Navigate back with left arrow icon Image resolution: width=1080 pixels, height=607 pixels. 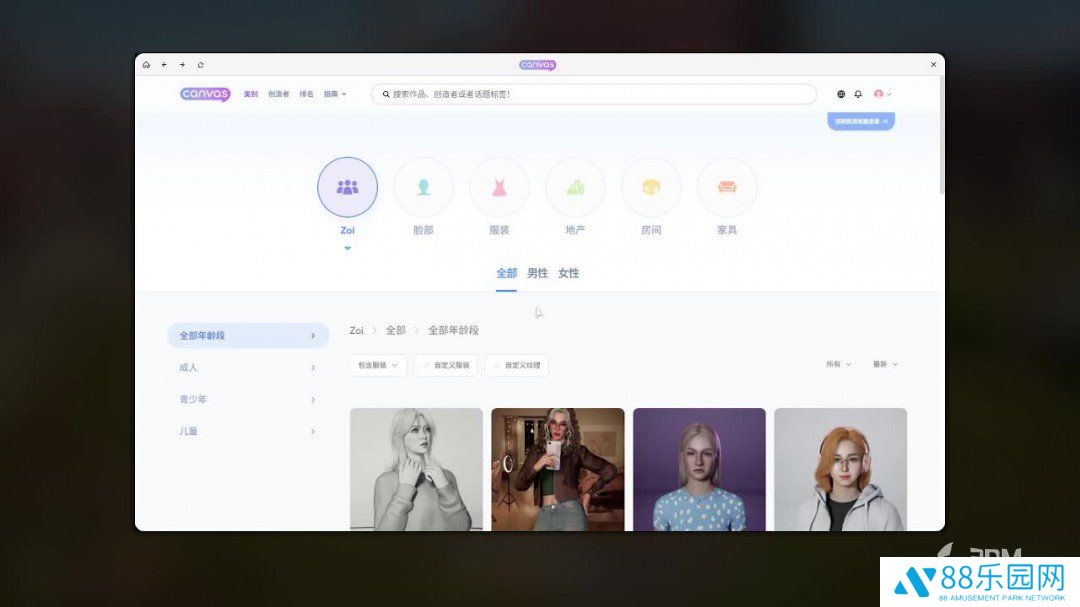click(x=164, y=65)
